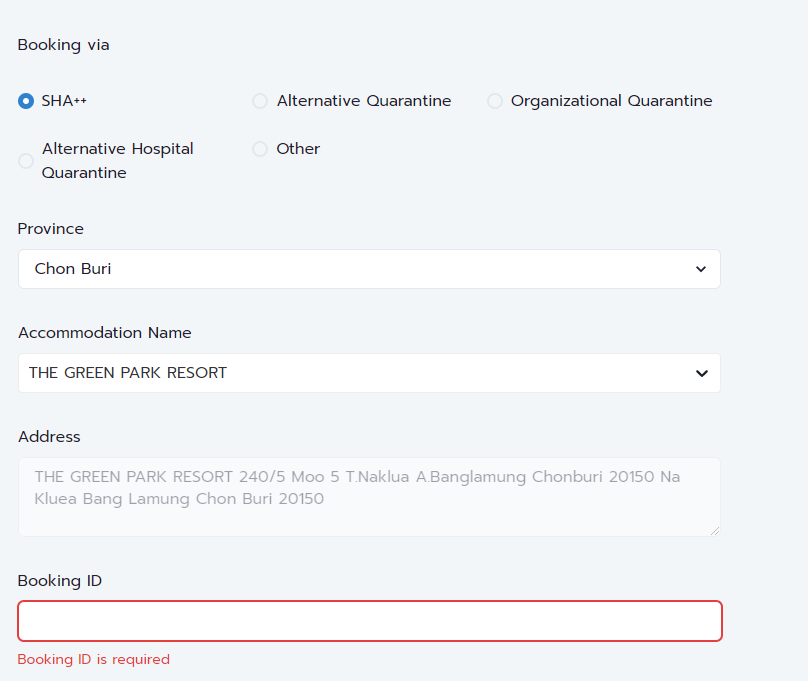Click the "Booking ID is required" error text
Viewport: 808px width, 681px height.
pos(94,659)
